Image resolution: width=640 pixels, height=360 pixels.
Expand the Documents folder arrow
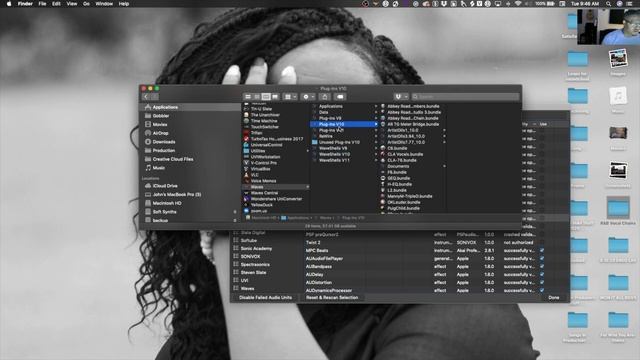pyautogui.click(x=444, y=166)
